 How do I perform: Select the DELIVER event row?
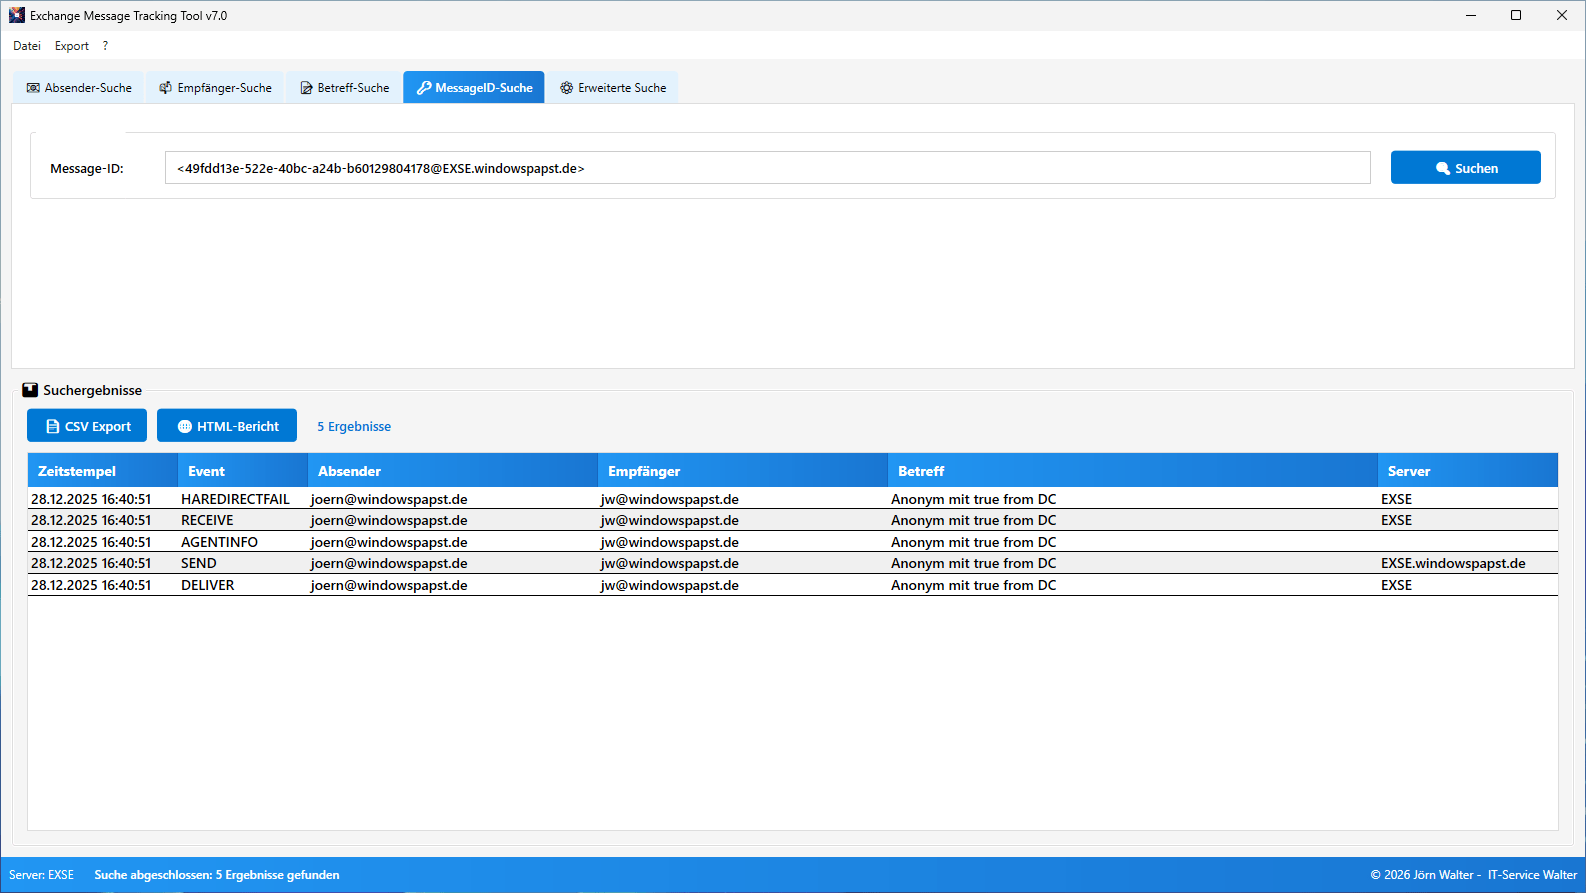tap(208, 585)
